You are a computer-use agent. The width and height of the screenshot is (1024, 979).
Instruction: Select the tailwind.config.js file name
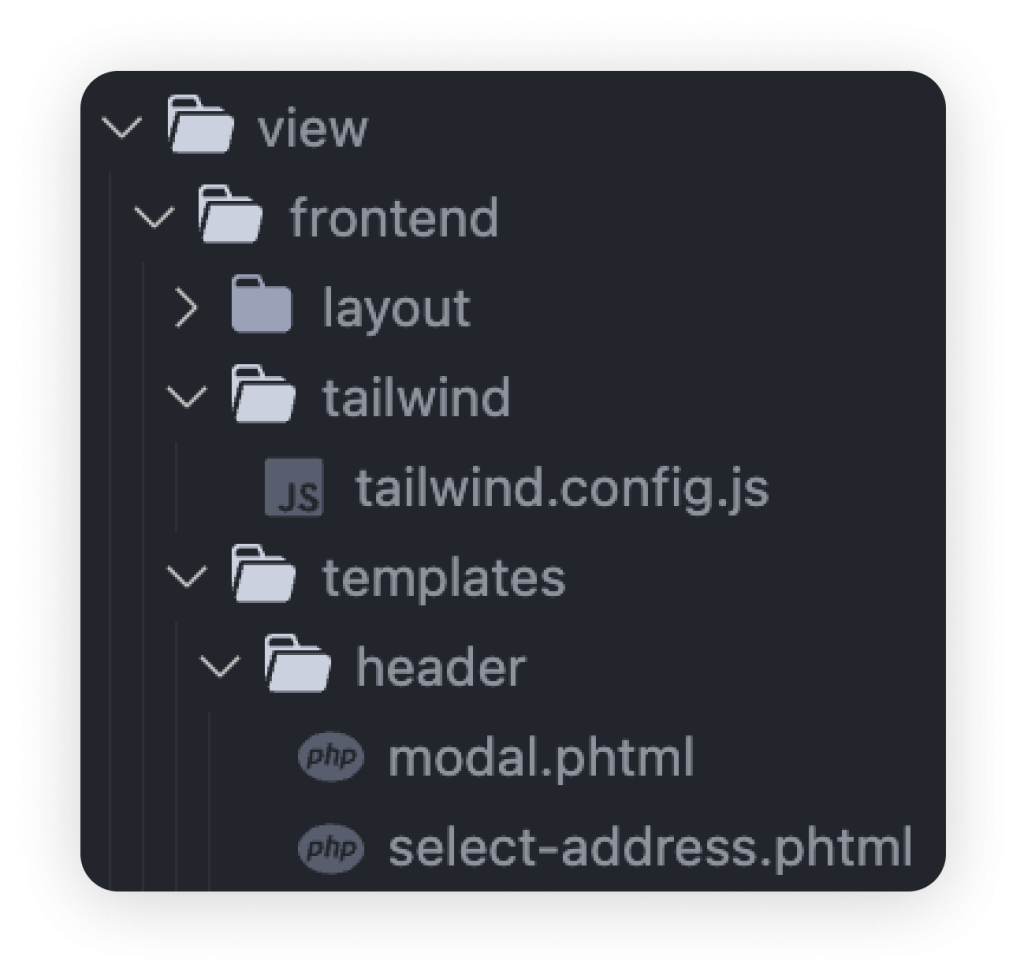pyautogui.click(x=562, y=489)
